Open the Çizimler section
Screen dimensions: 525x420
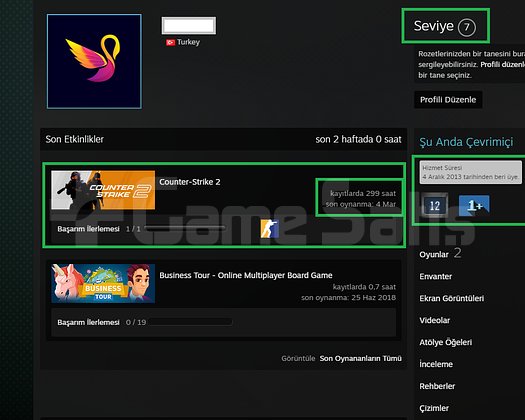click(434, 408)
